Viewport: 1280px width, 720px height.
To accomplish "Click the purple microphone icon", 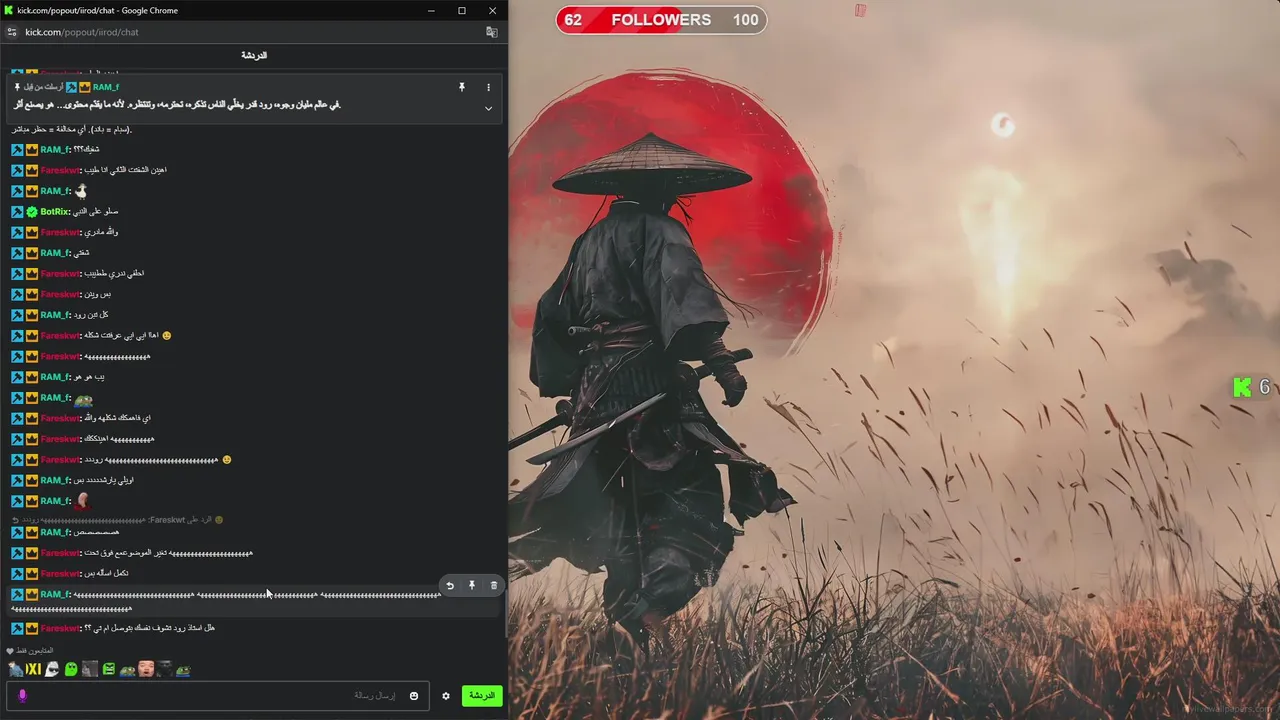I will pyautogui.click(x=22, y=696).
